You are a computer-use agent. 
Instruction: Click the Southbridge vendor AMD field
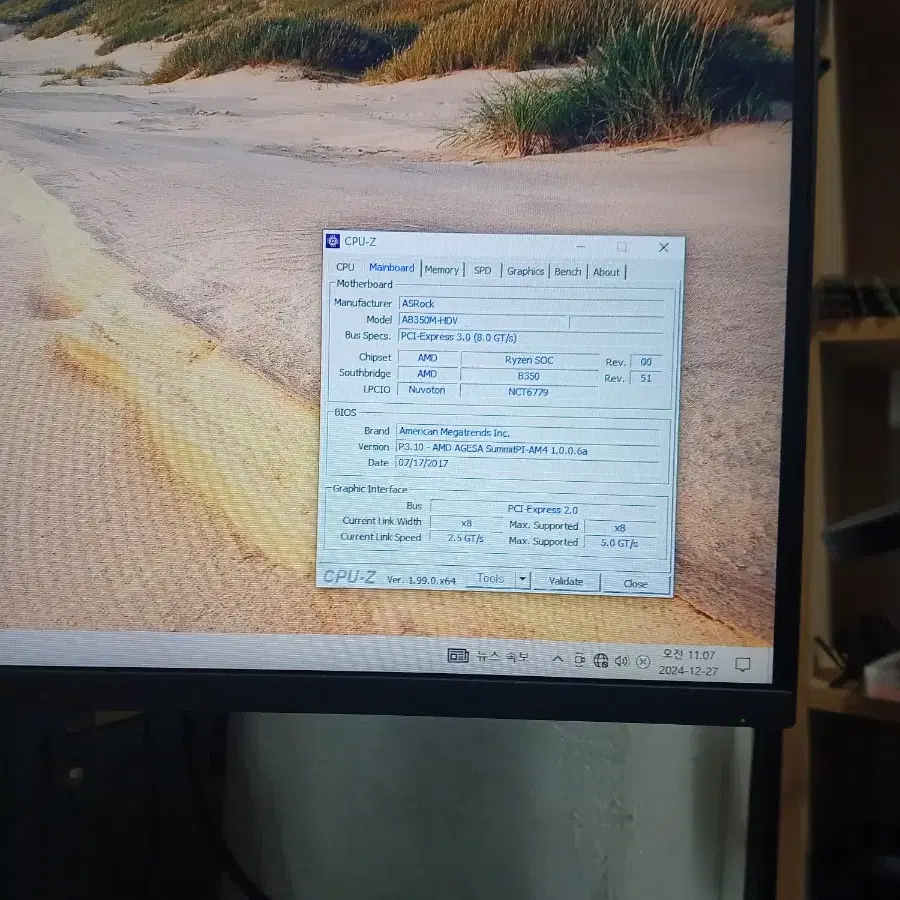pos(427,374)
